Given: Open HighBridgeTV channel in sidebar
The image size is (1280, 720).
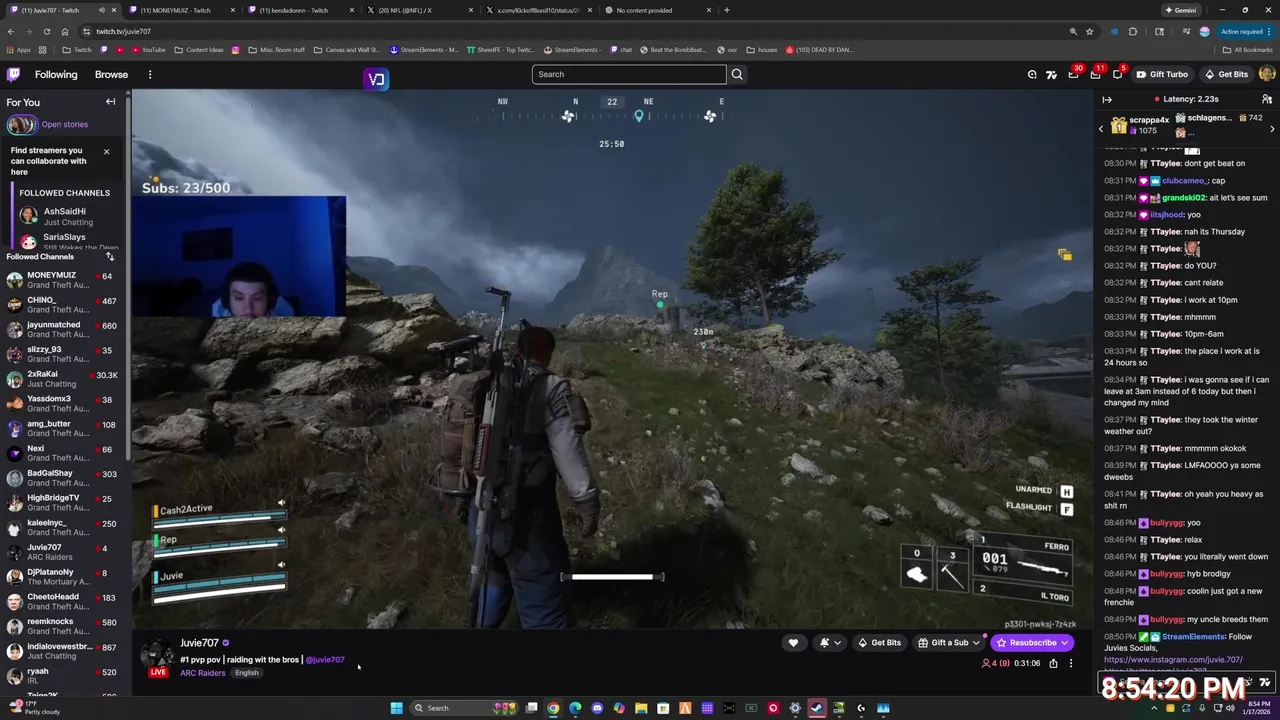Looking at the screenshot, I should point(63,503).
